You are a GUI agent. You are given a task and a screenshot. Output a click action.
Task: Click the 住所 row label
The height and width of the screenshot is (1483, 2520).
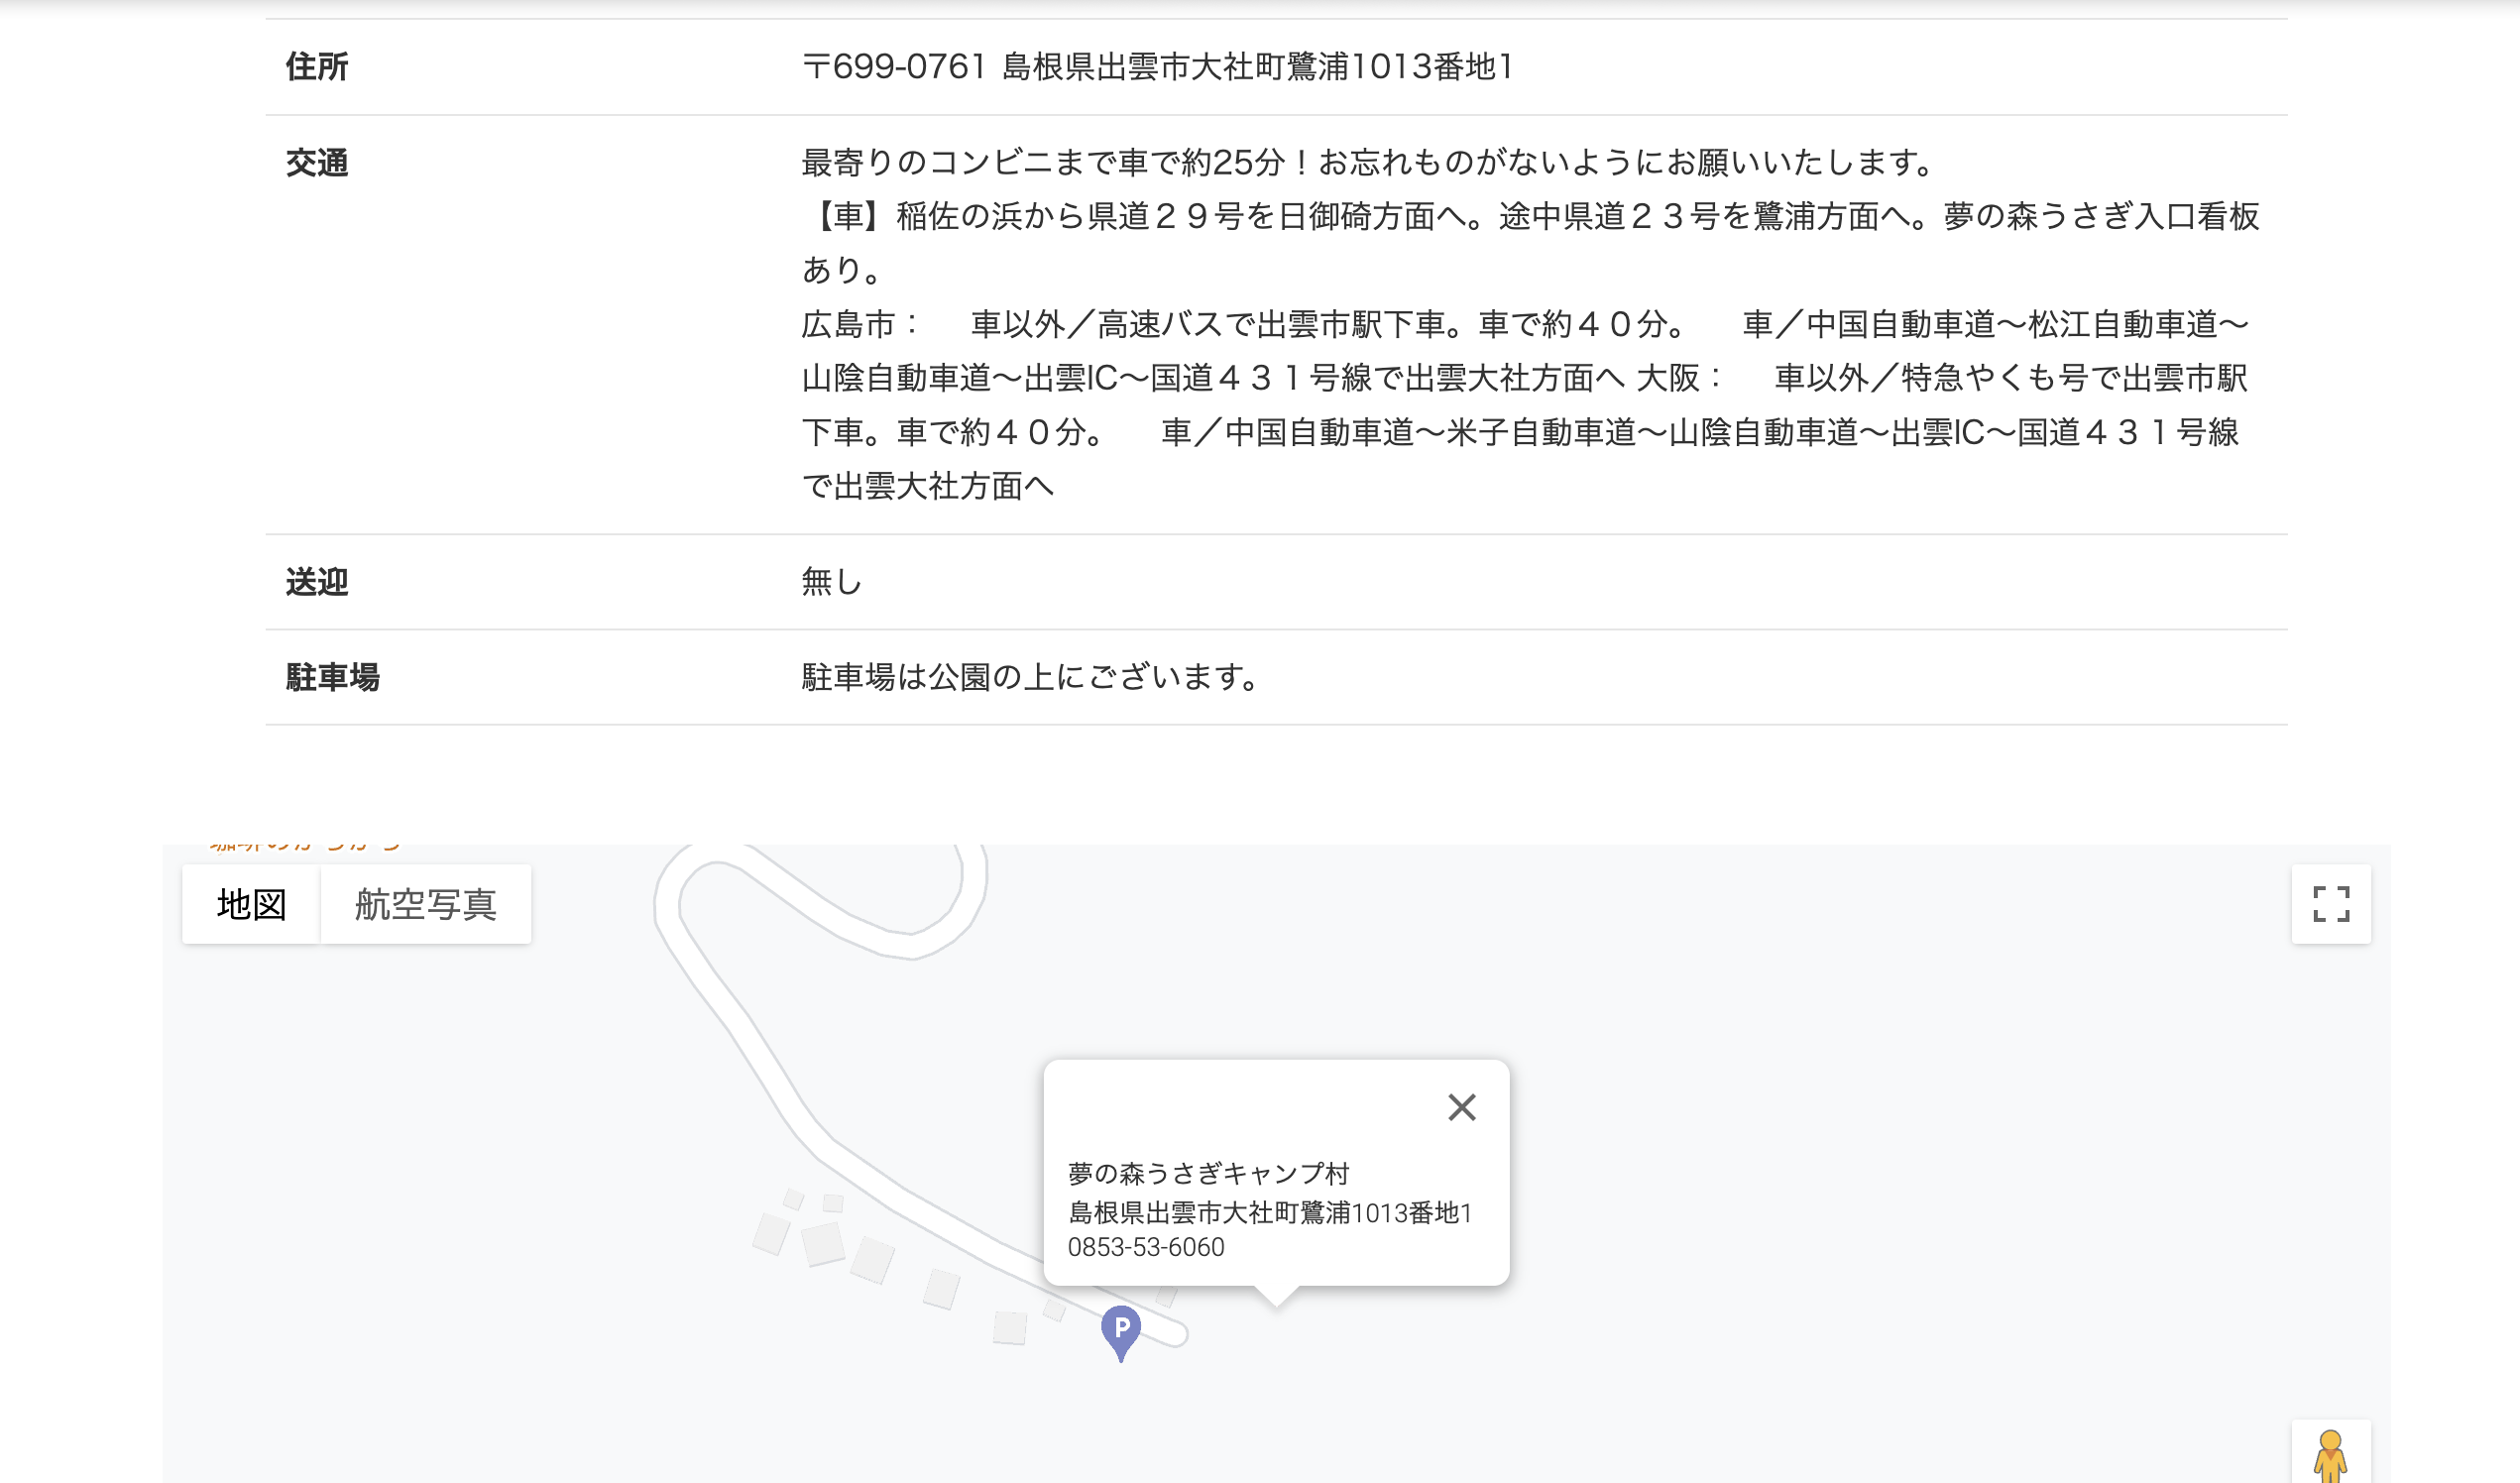pyautogui.click(x=316, y=66)
